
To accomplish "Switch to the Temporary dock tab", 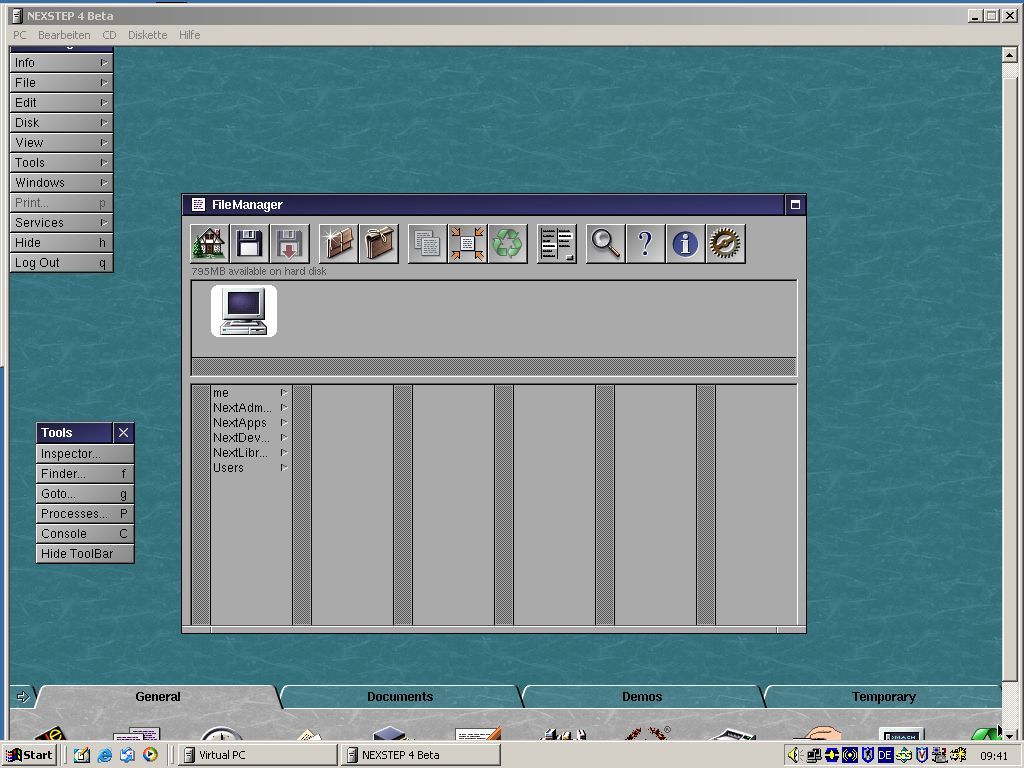I will click(883, 697).
